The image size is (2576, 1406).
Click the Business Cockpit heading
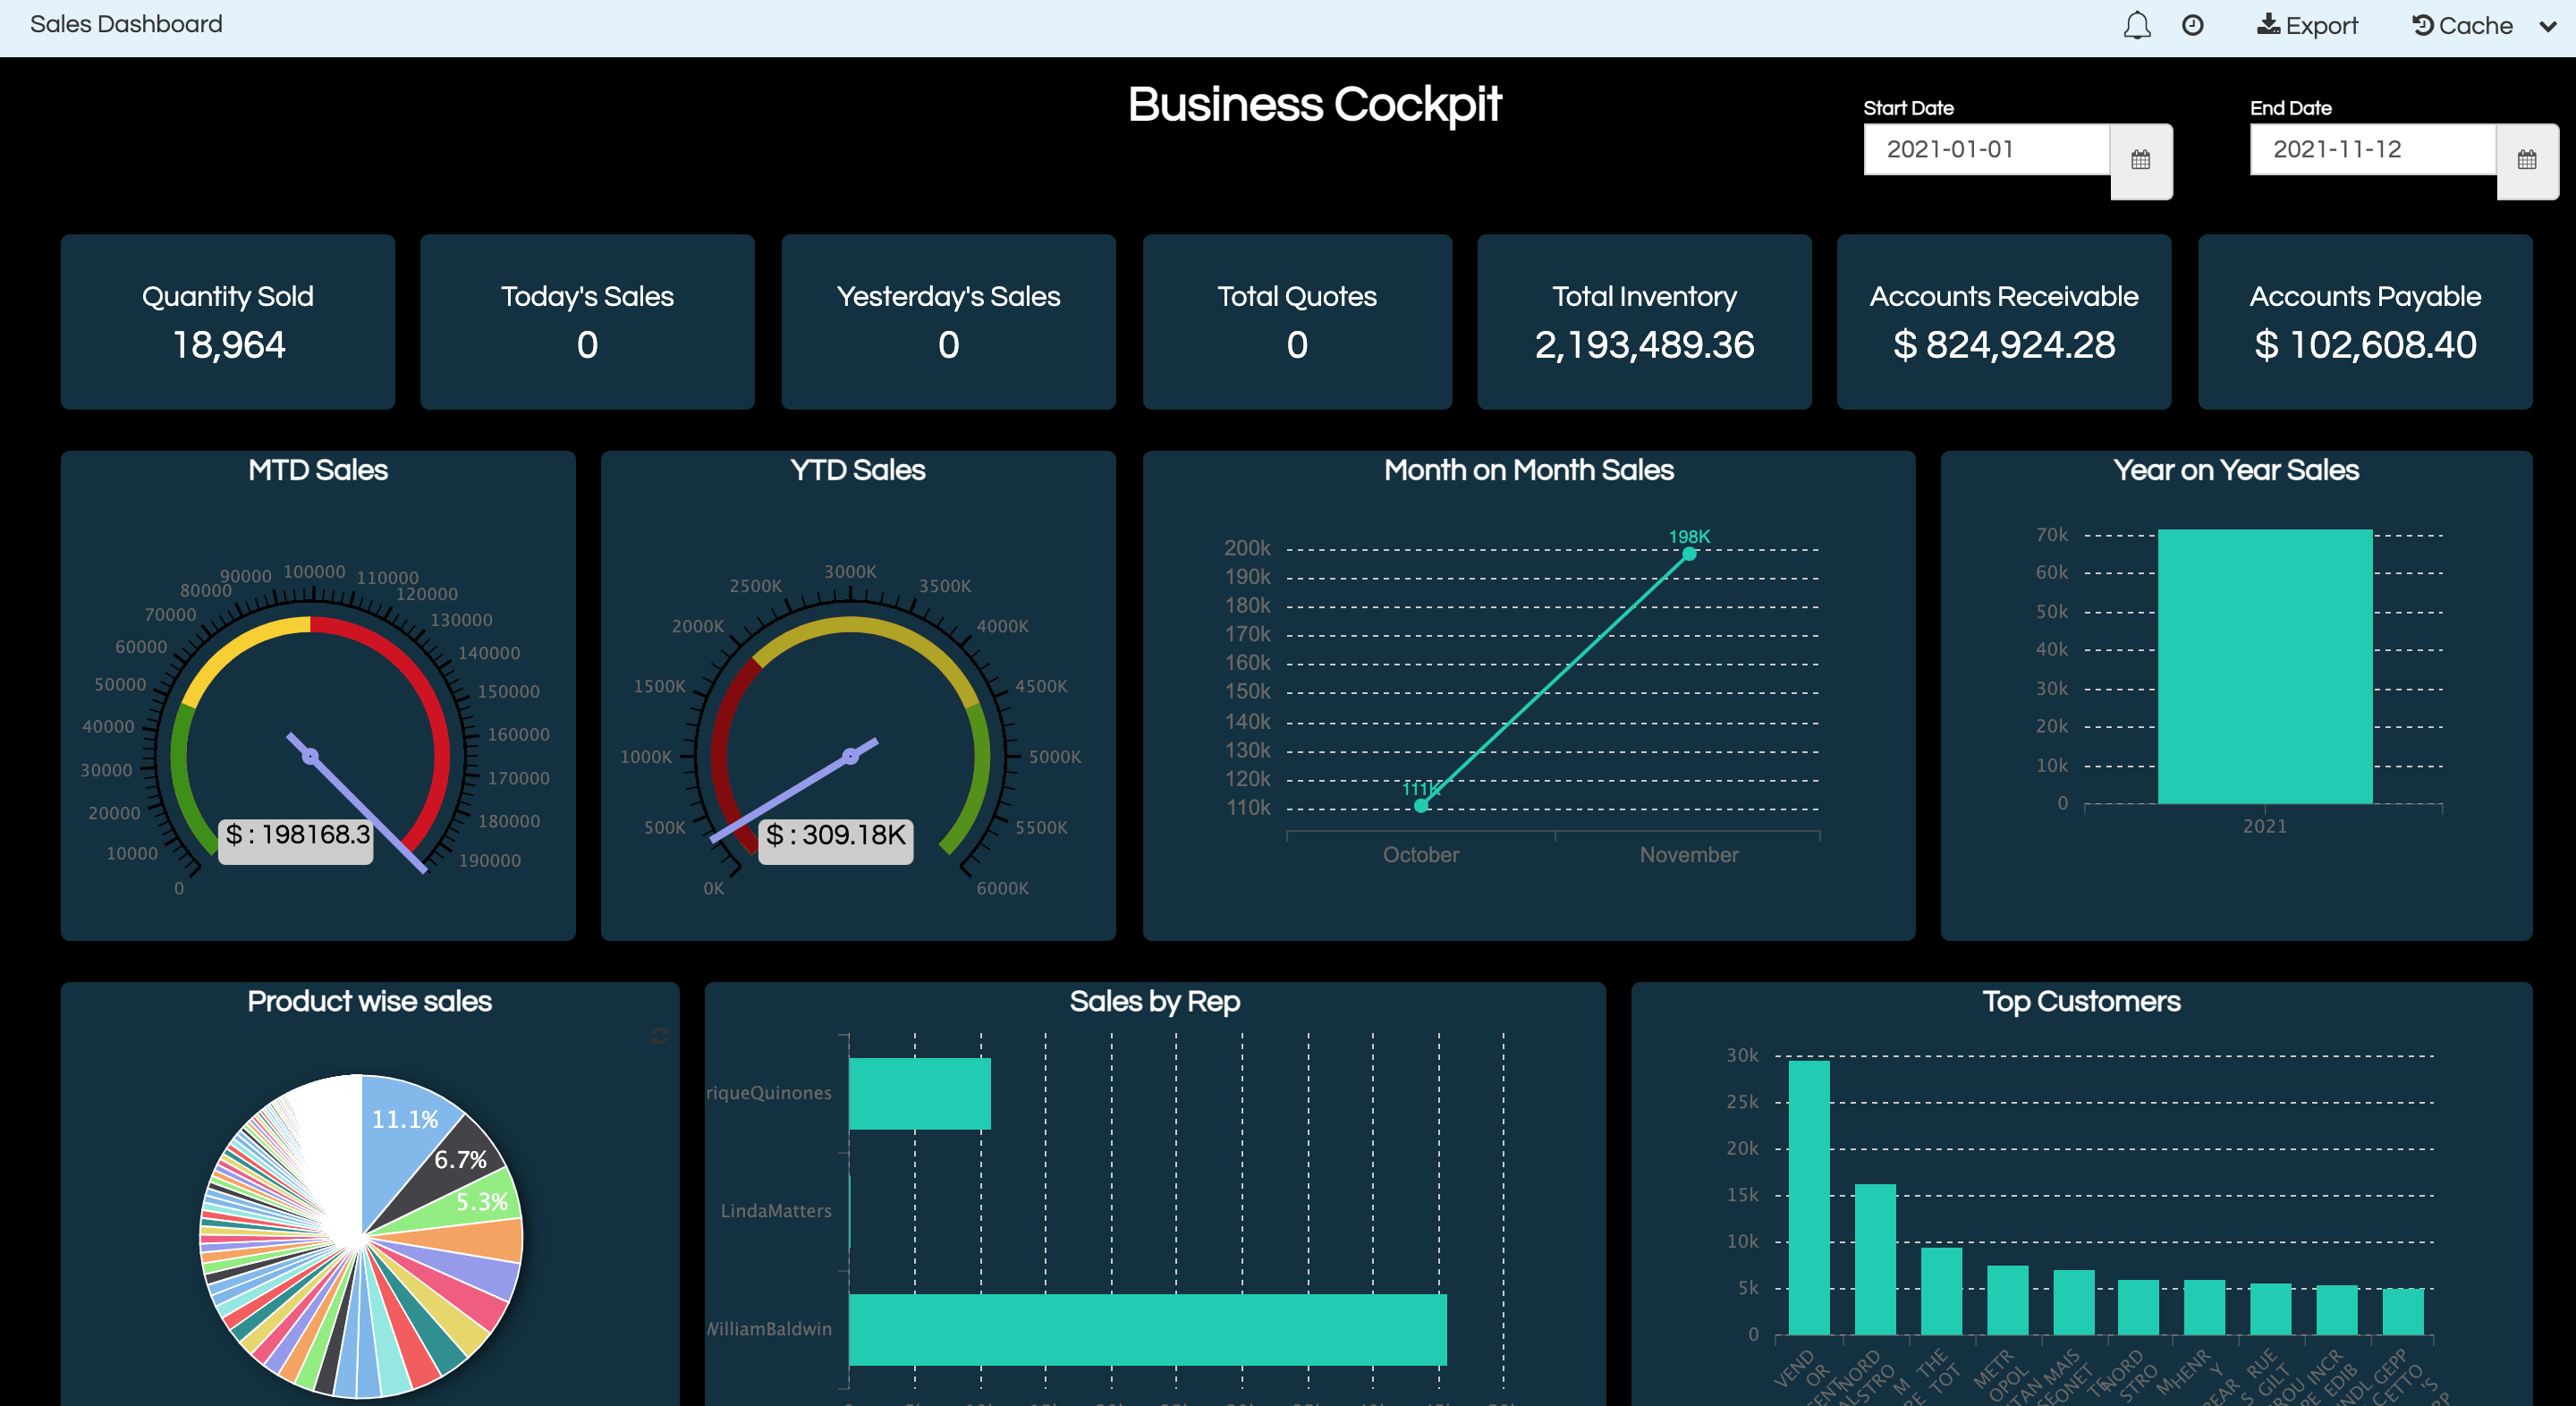[1314, 105]
